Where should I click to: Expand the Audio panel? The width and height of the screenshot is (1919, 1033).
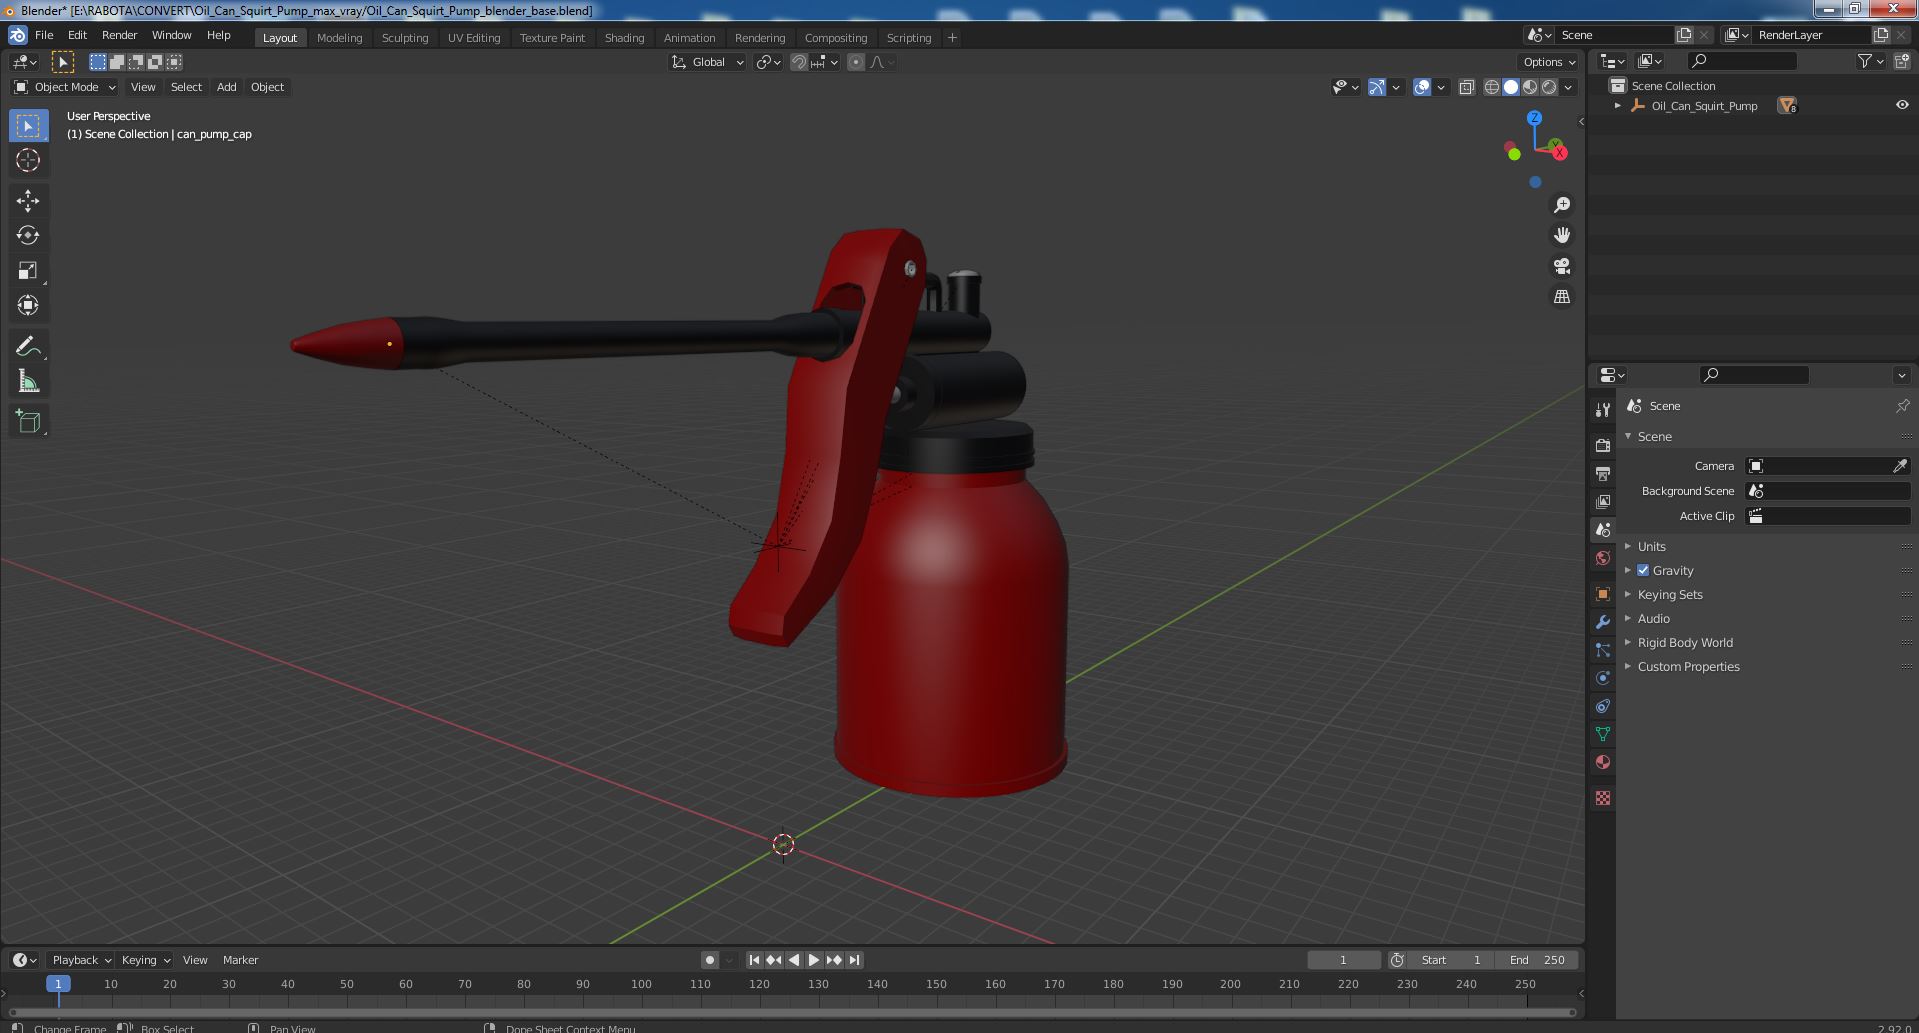1653,618
